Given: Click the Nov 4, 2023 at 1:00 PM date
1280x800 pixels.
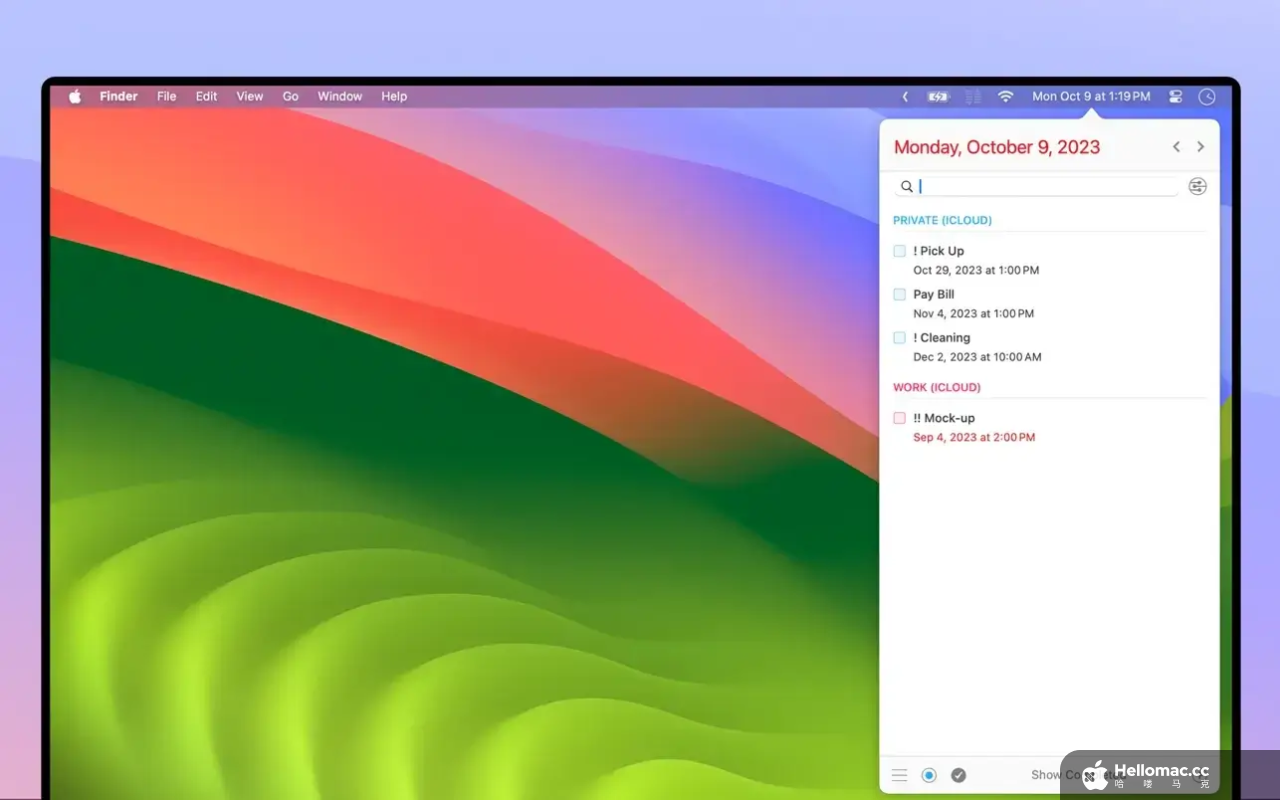Looking at the screenshot, I should pyautogui.click(x=973, y=313).
